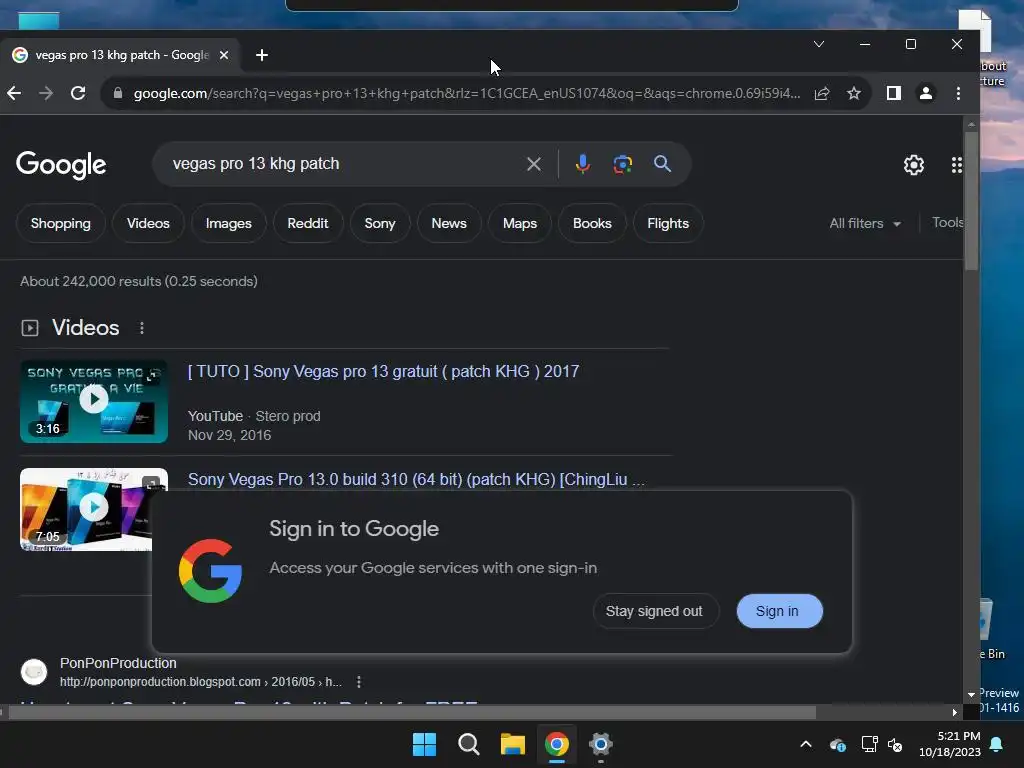The height and width of the screenshot is (768, 1024).
Task: Search by image with Google Lens
Action: pyautogui.click(x=622, y=164)
